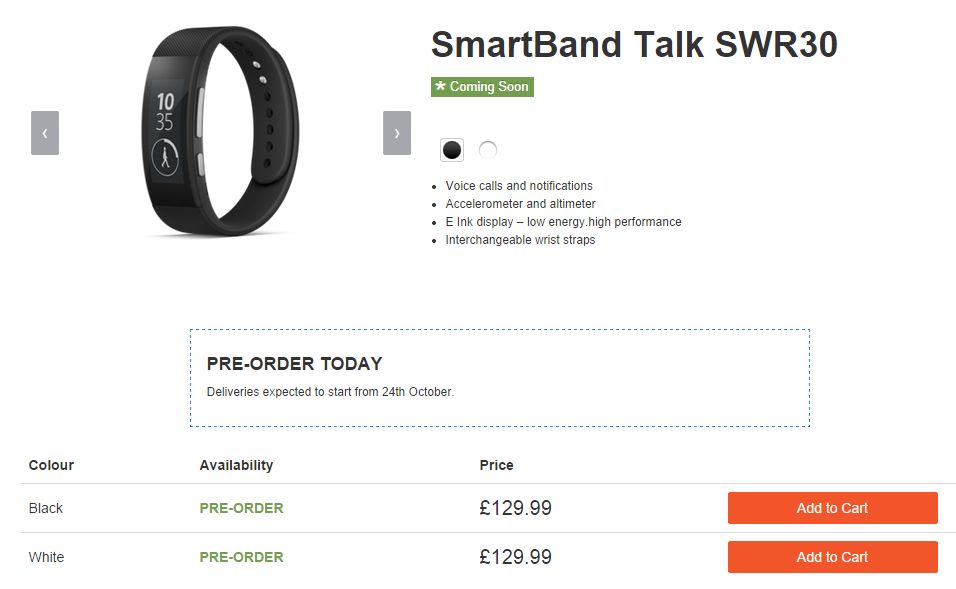Viewport: 956px width, 589px height.
Task: Select the black colour swatch
Action: (452, 150)
